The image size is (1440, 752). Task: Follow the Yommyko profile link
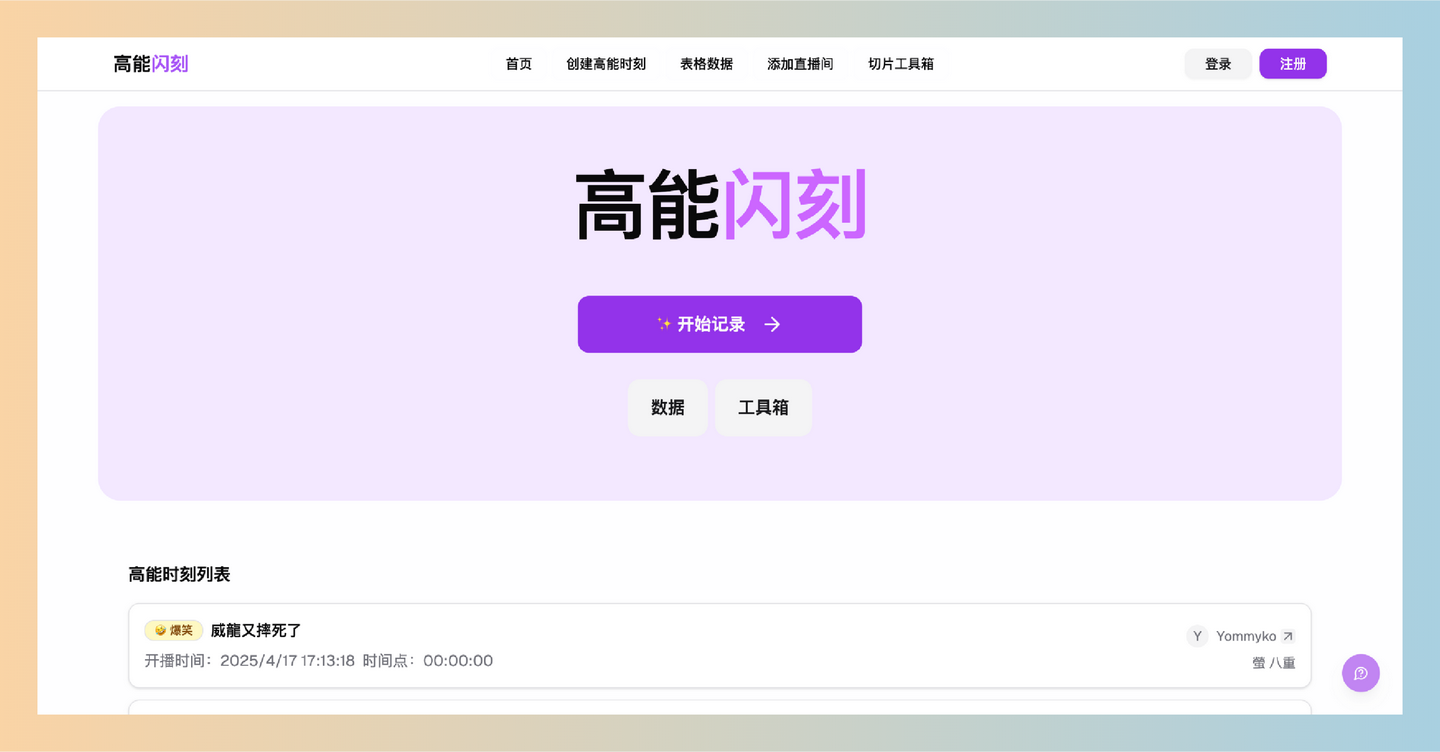pos(1245,635)
